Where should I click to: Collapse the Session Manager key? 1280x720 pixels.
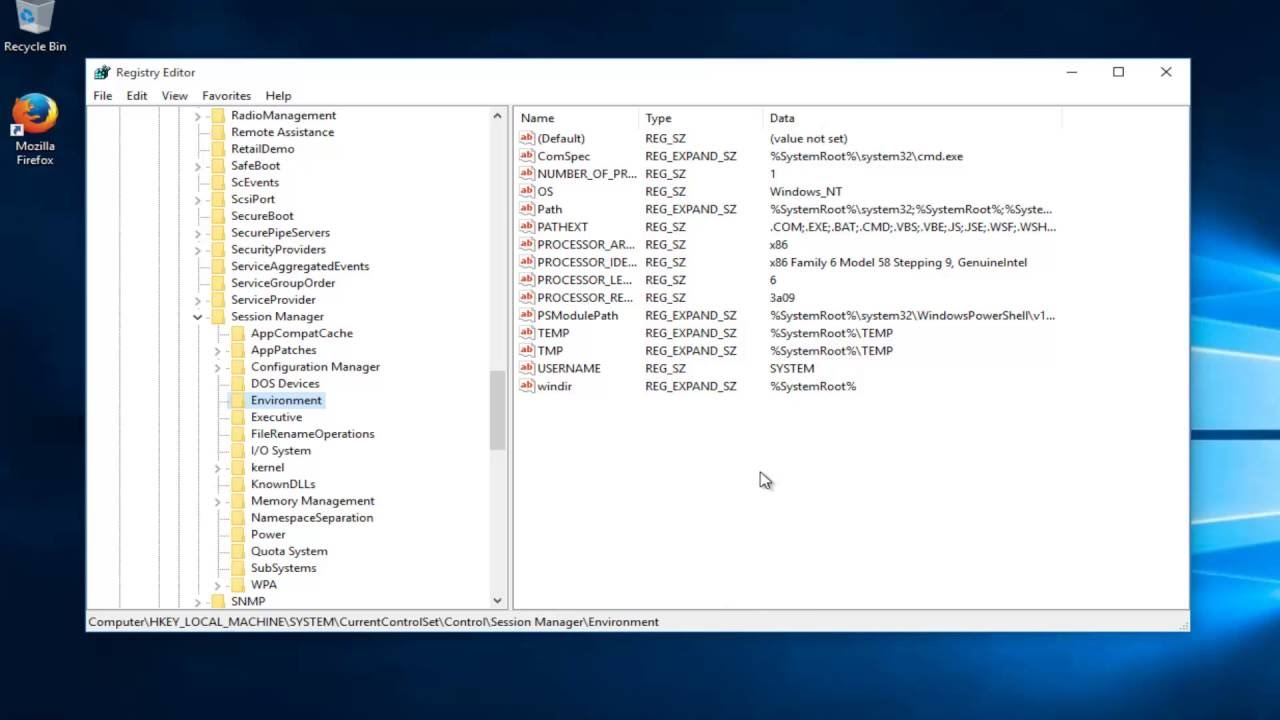point(198,316)
